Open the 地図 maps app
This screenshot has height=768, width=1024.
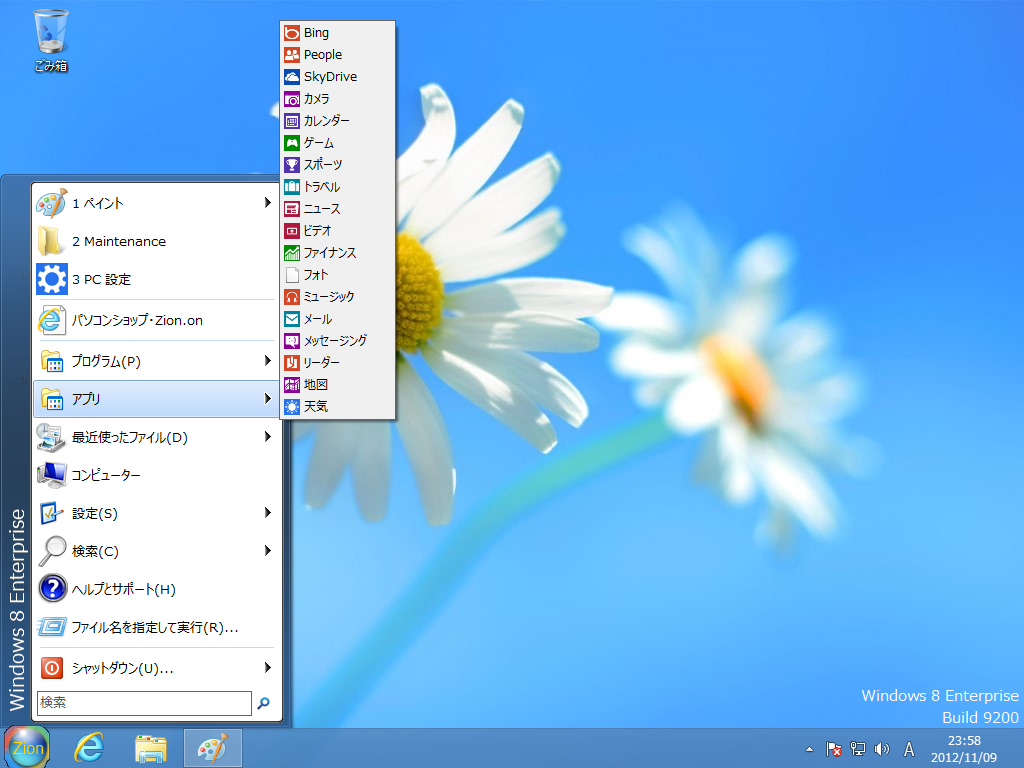click(x=315, y=385)
